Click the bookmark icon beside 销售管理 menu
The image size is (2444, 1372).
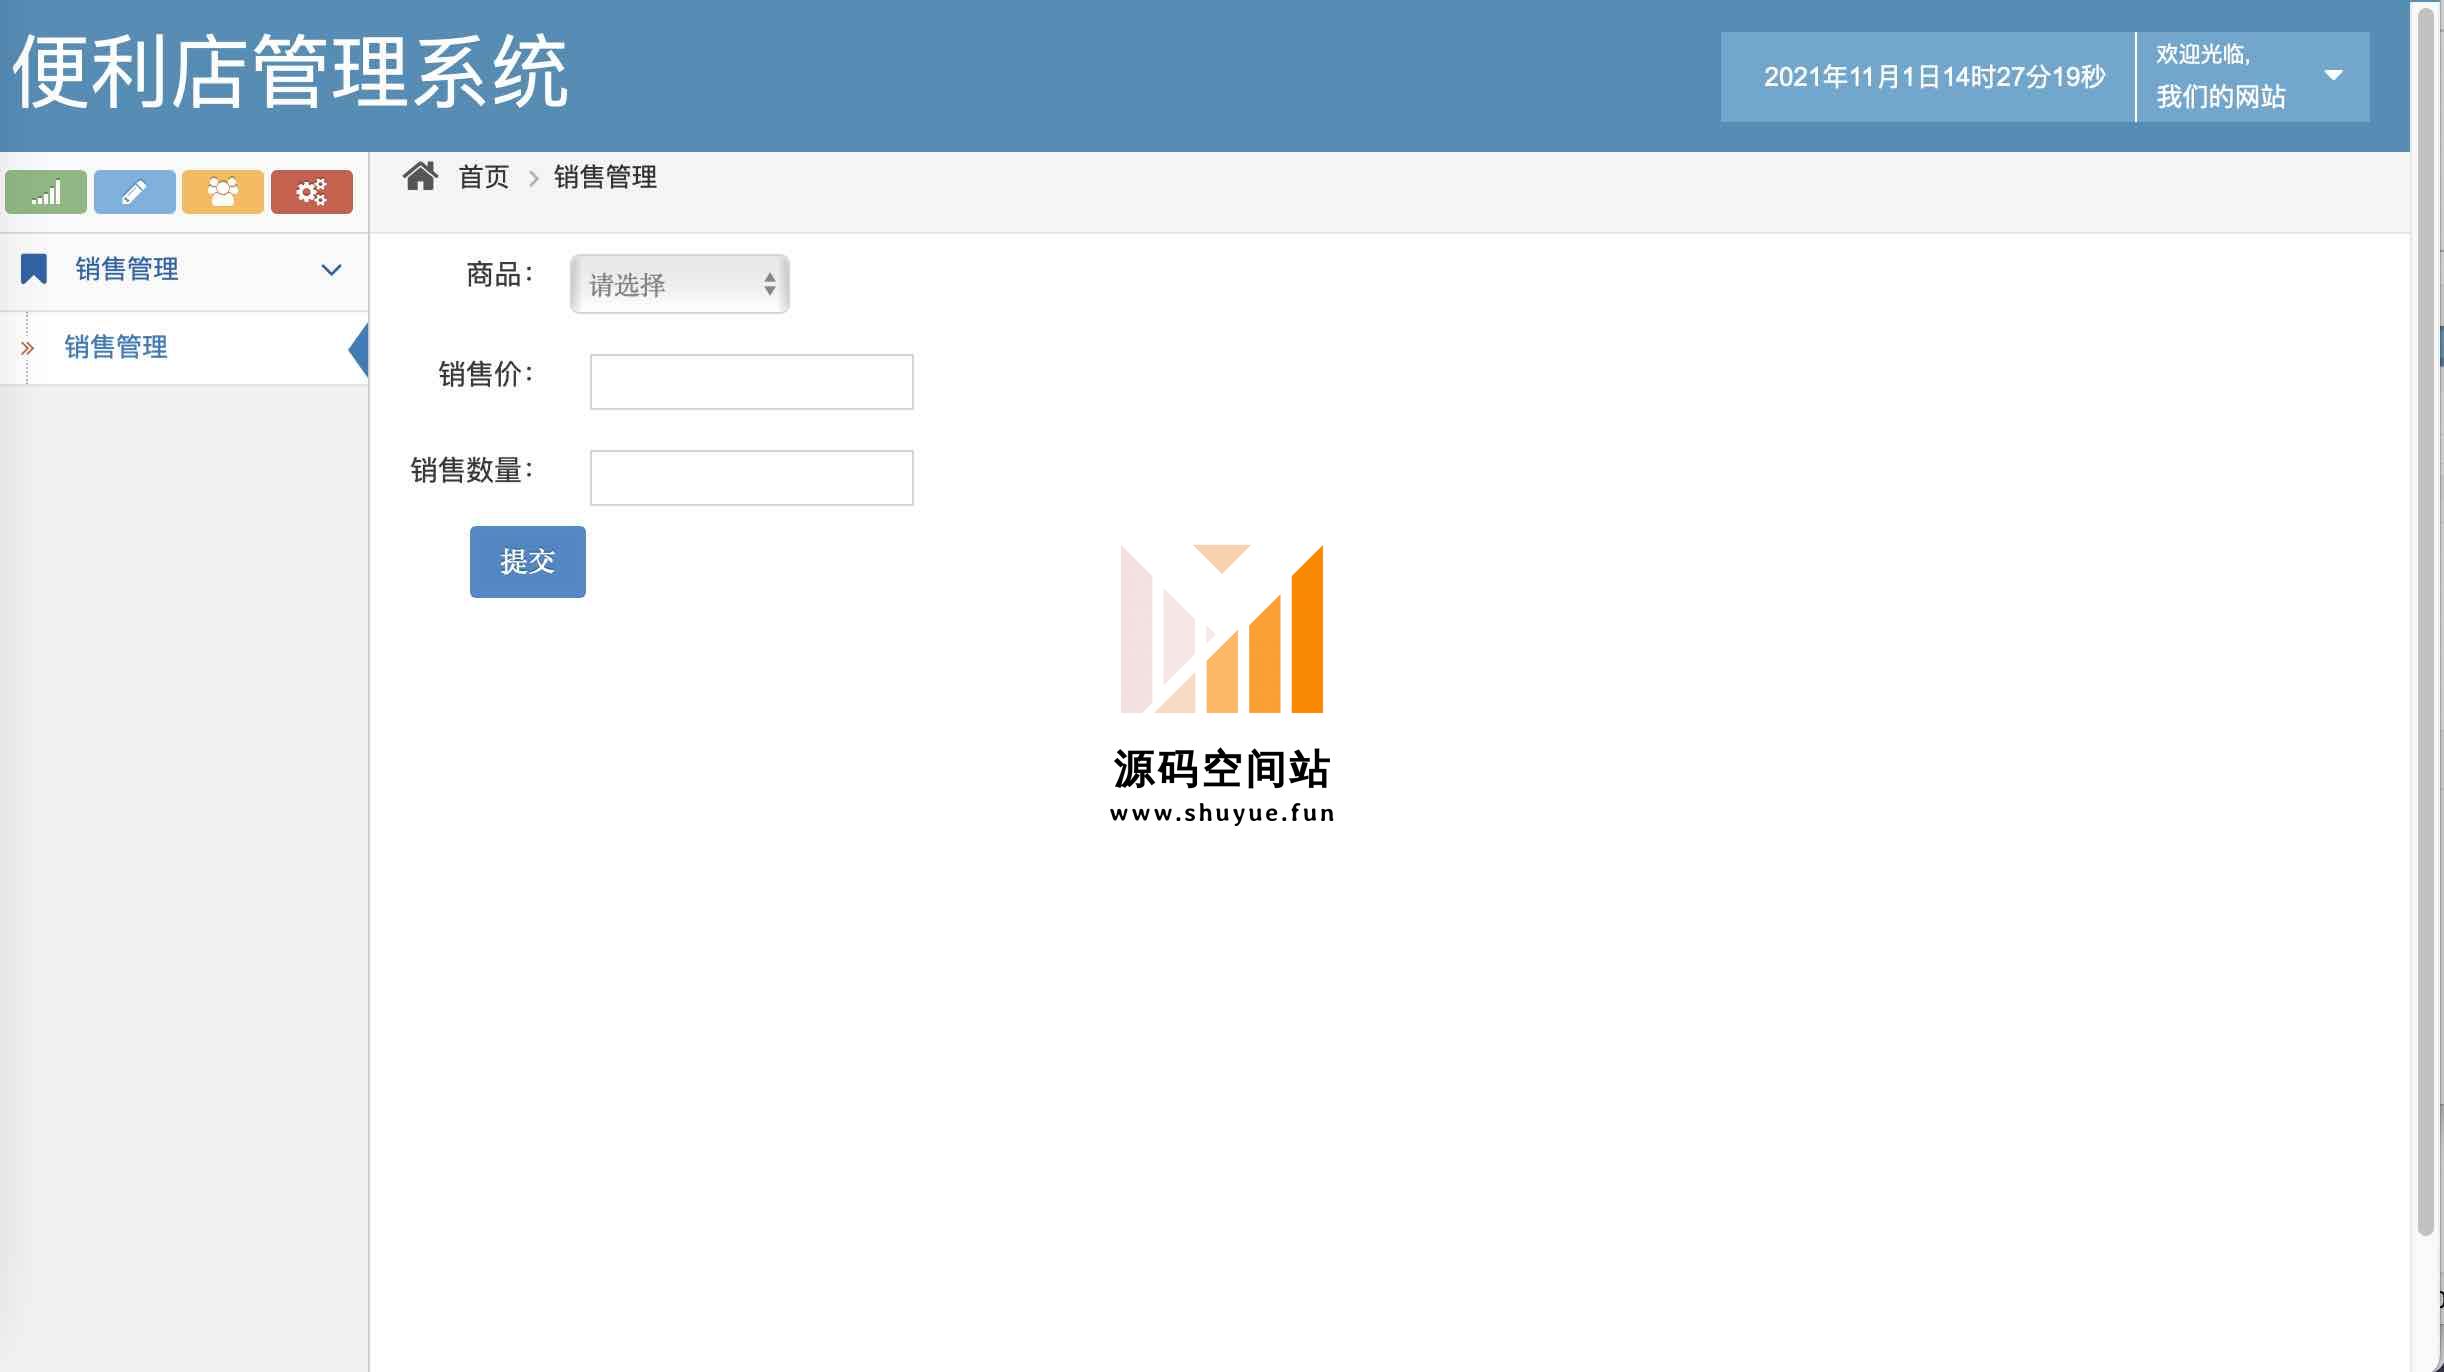(x=34, y=269)
